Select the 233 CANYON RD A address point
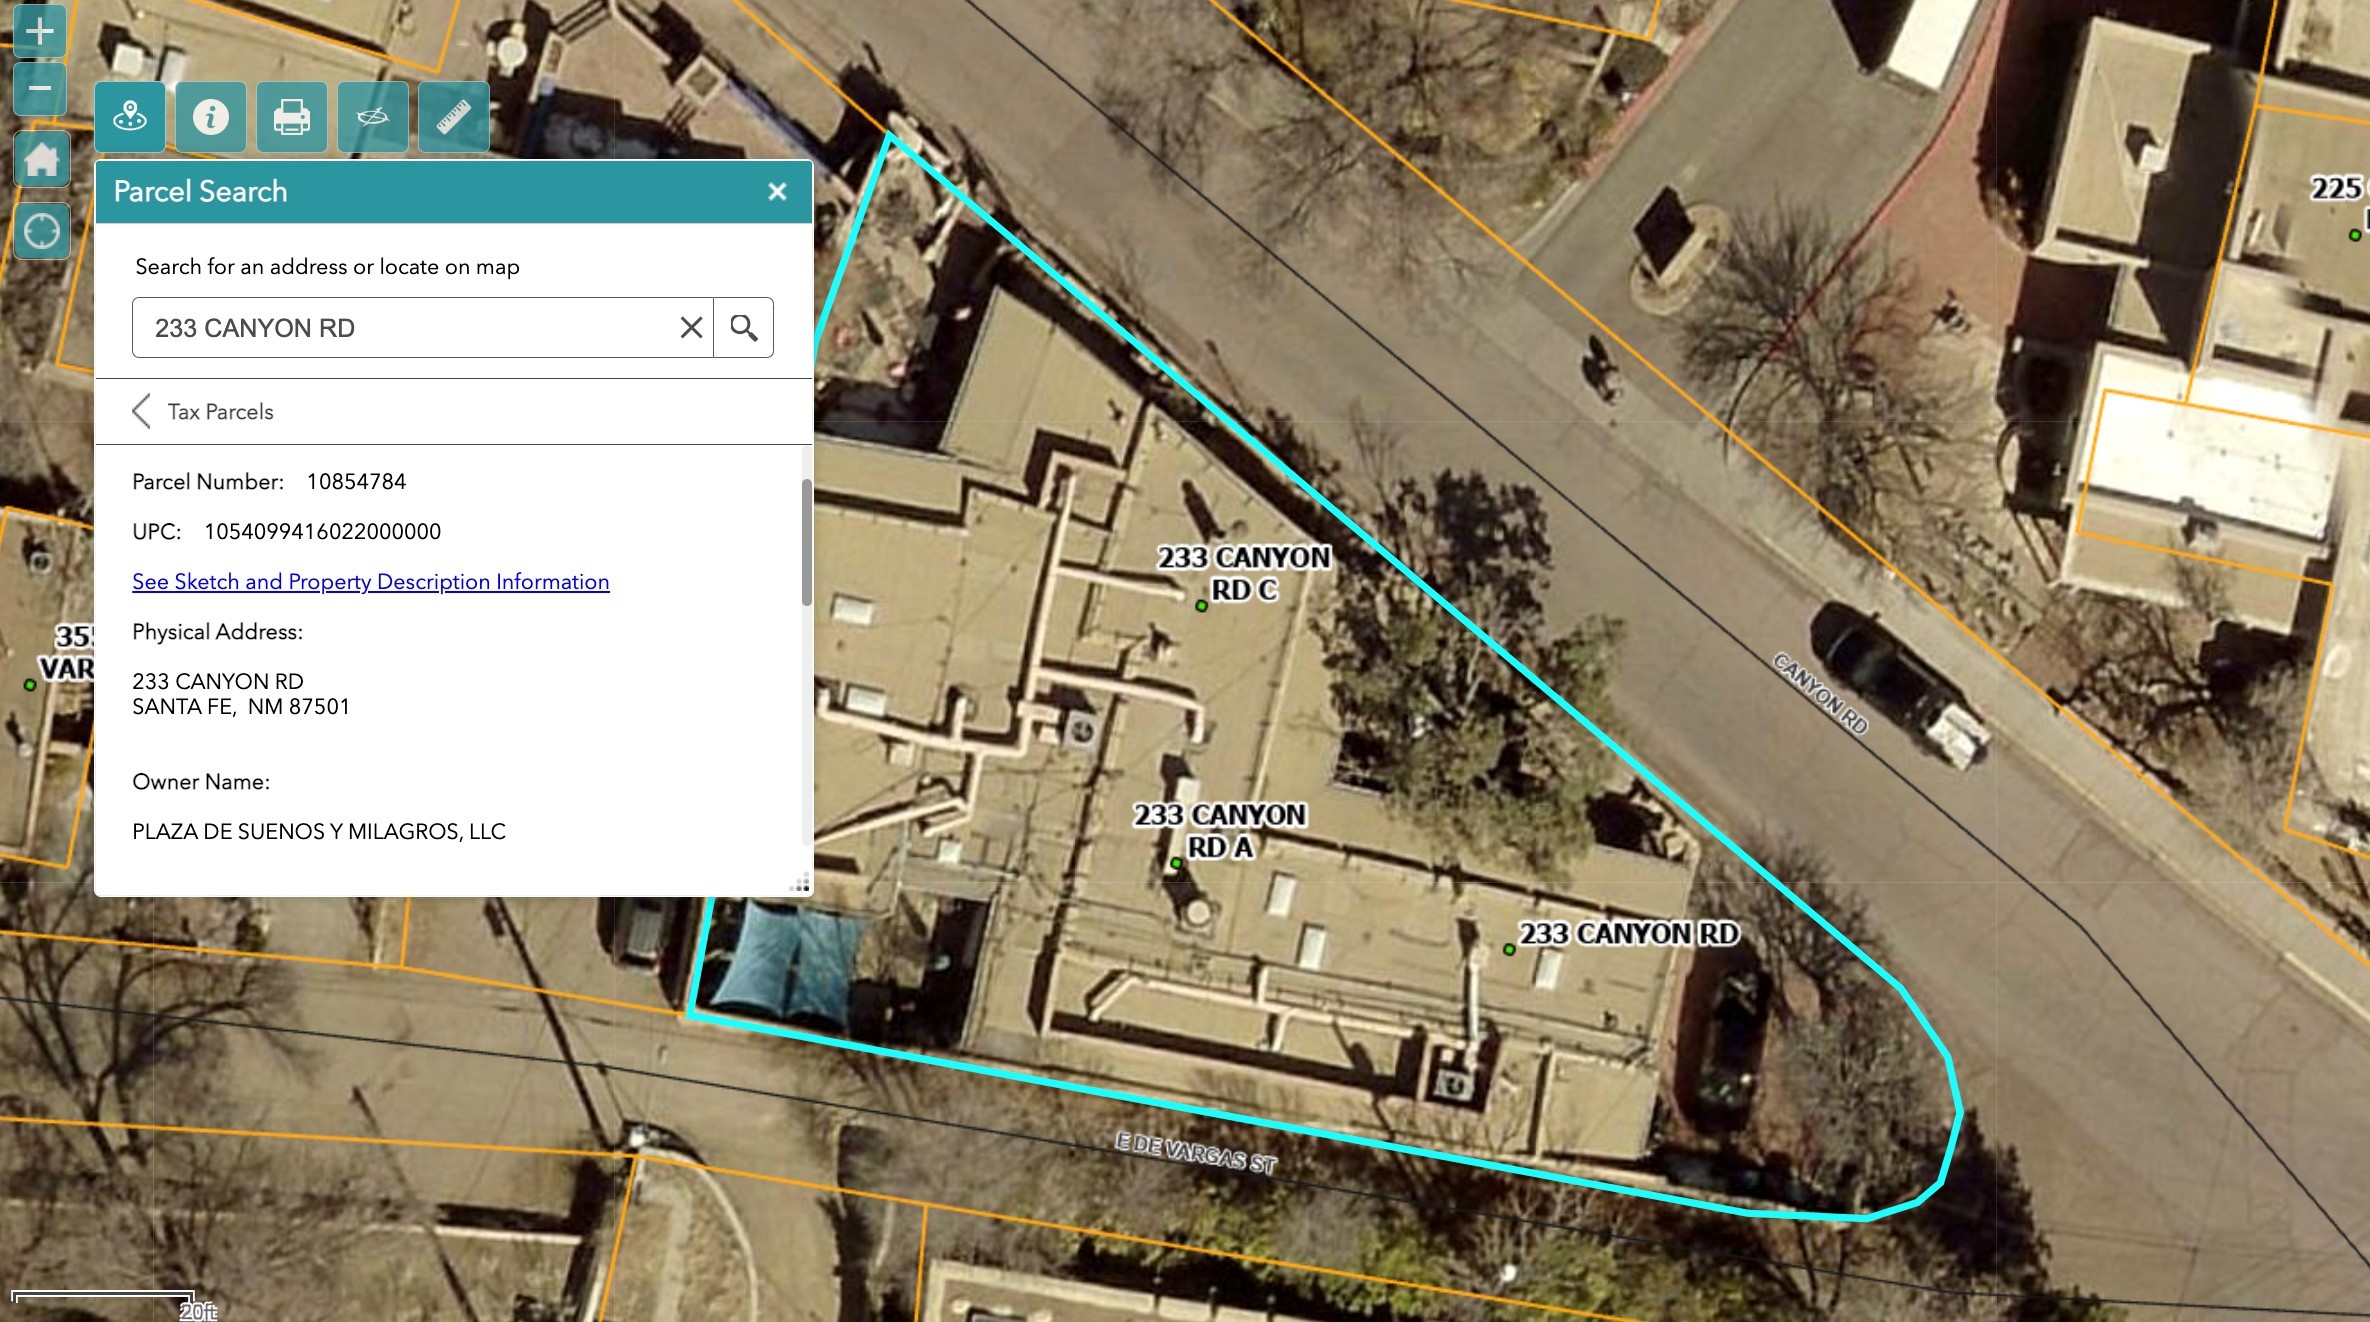Screen dimensions: 2370x1322 tap(1176, 863)
